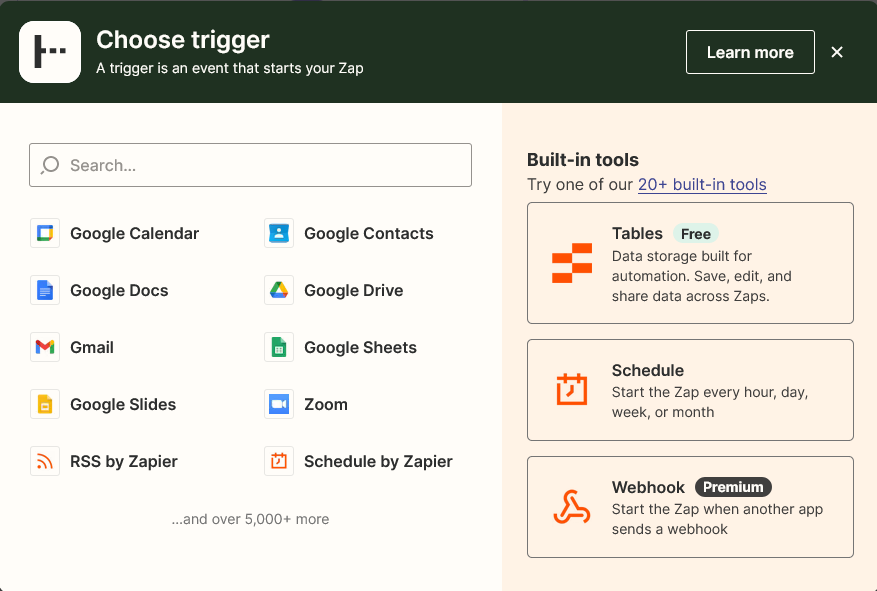Click the '...and over 5,000+ more' text

coord(250,519)
